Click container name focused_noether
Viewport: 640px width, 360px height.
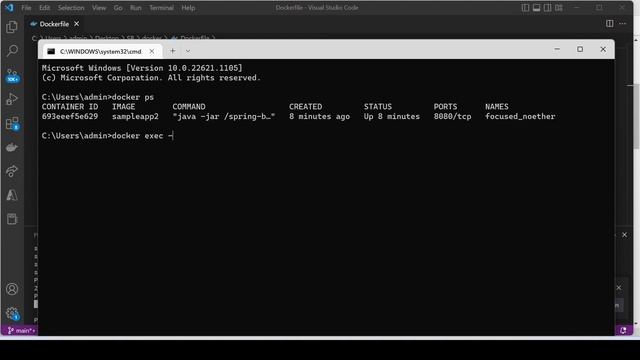[520, 116]
